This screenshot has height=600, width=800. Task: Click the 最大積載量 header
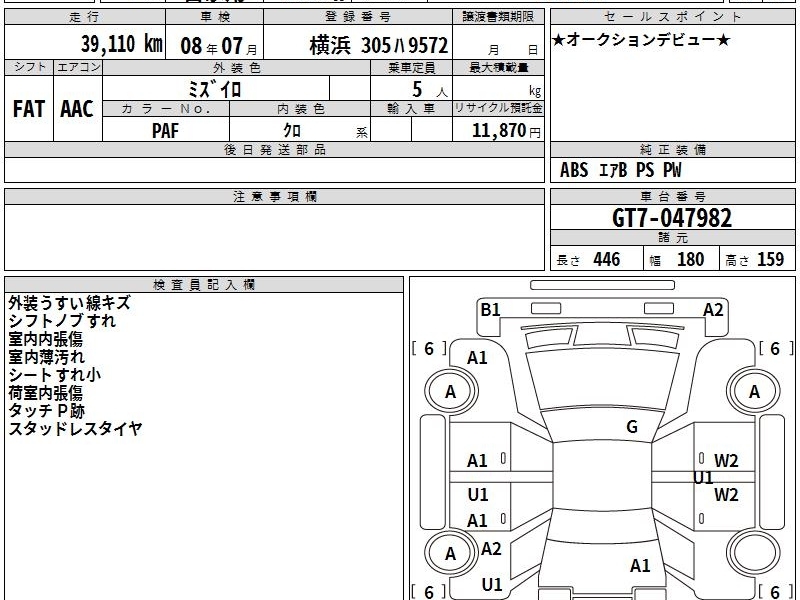click(498, 67)
